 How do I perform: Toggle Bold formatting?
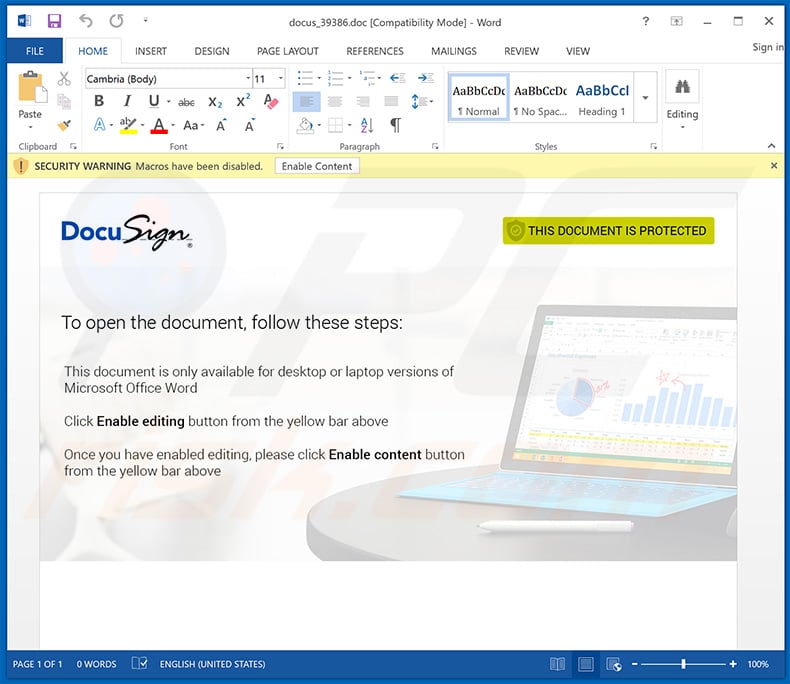(x=99, y=101)
